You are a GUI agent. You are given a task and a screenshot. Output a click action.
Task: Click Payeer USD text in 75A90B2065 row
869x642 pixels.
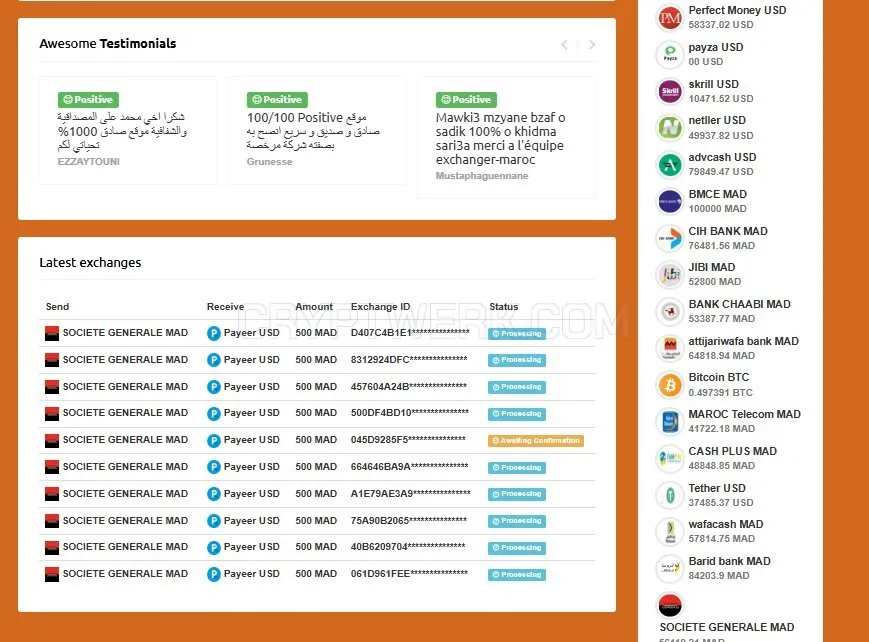click(252, 521)
